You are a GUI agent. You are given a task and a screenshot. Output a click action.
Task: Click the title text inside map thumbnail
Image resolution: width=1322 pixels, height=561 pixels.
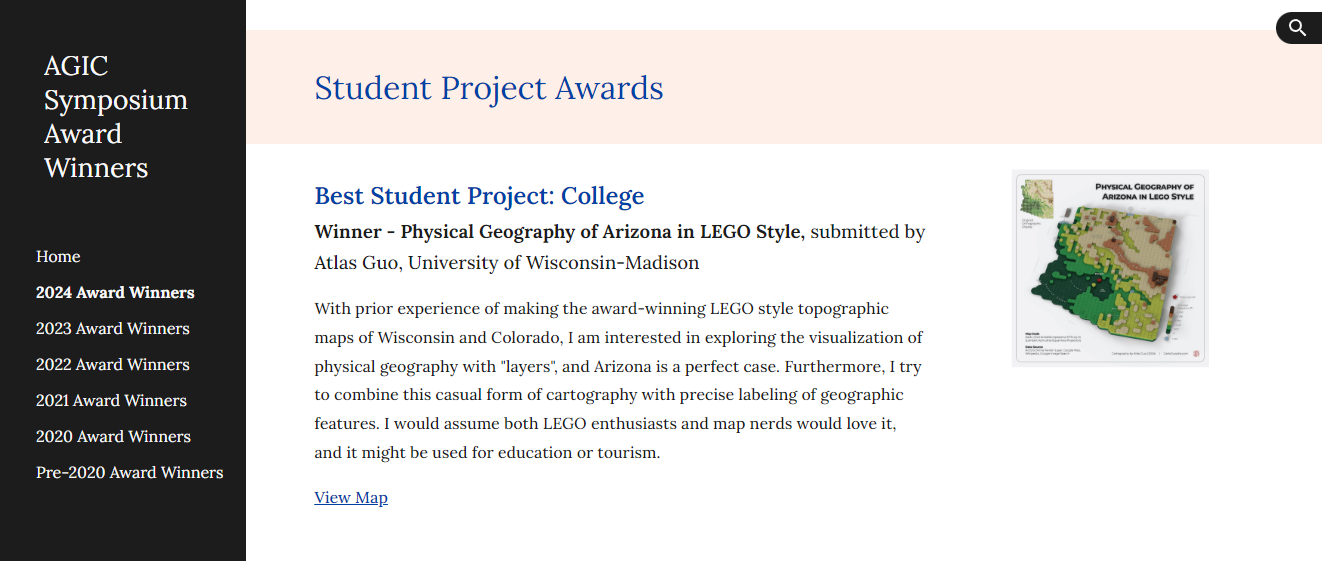click(x=1144, y=191)
